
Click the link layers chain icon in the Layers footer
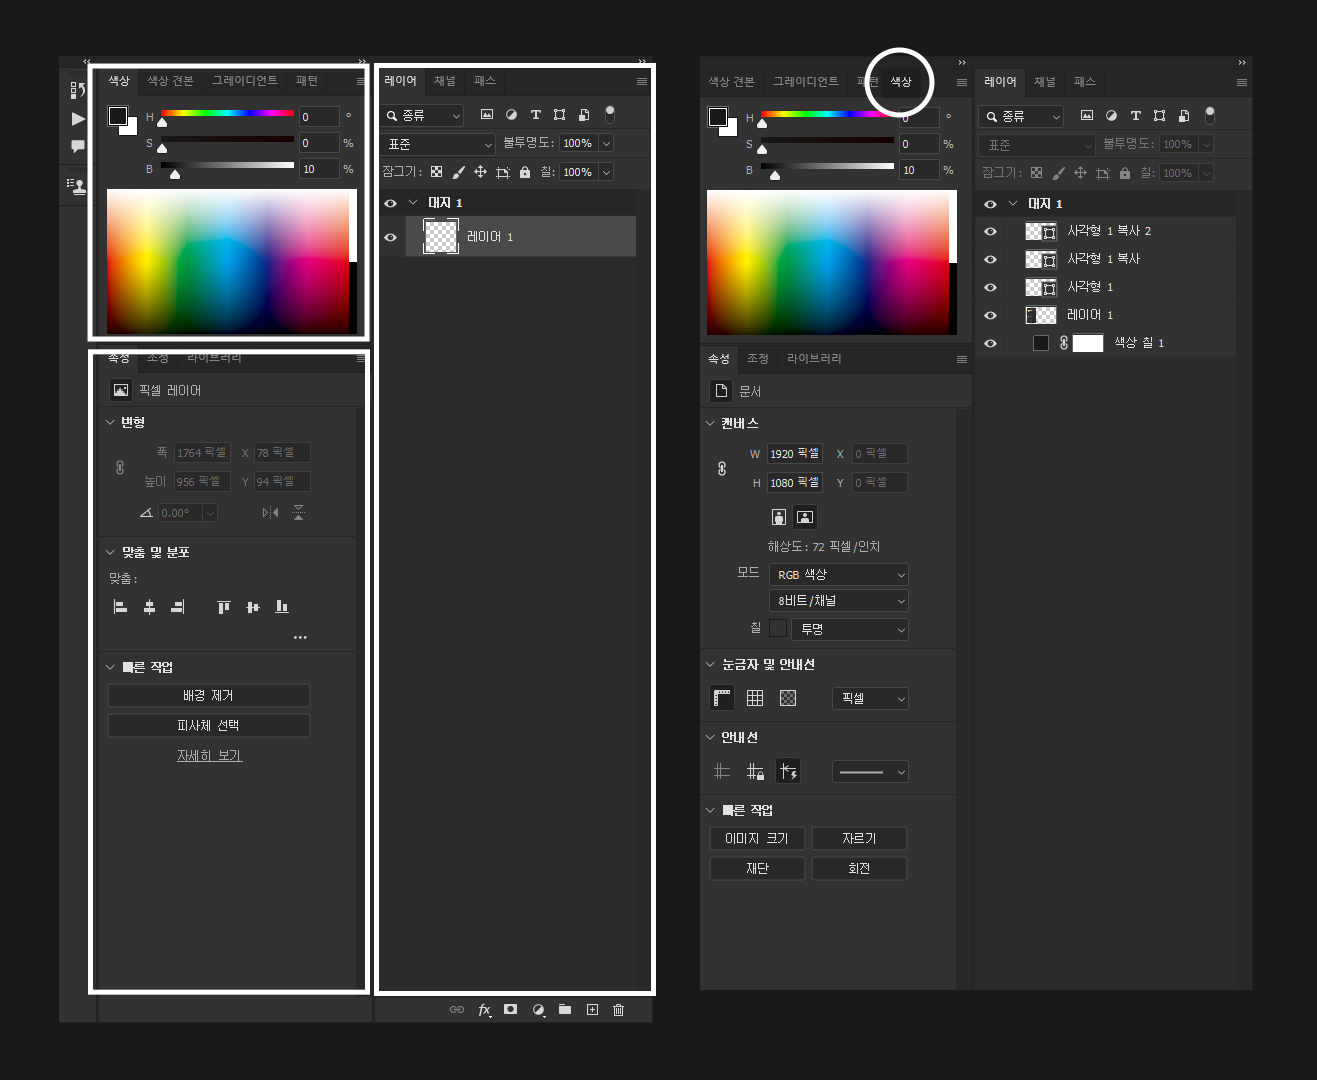[457, 1010]
